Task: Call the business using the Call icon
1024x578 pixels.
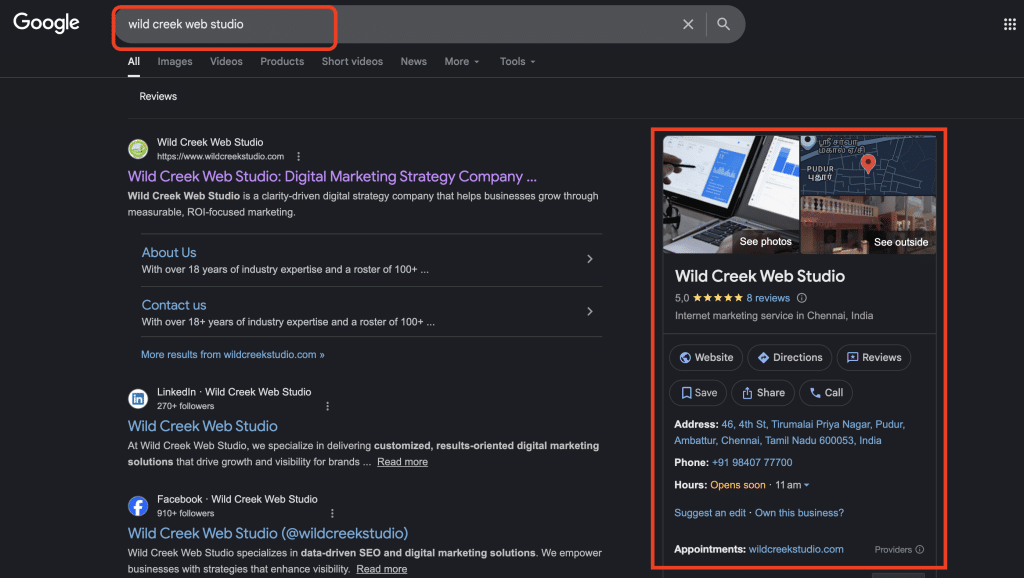Action: [x=812, y=392]
